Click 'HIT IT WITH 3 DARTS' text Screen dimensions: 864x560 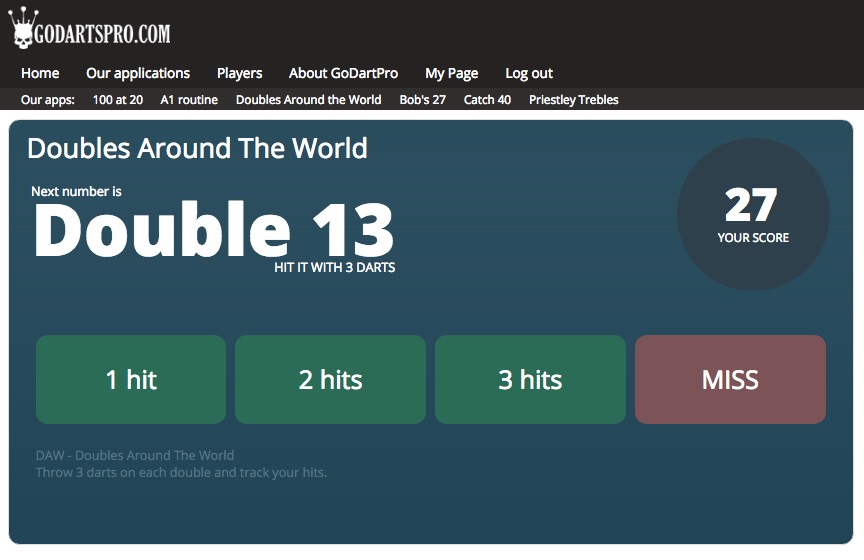334,267
